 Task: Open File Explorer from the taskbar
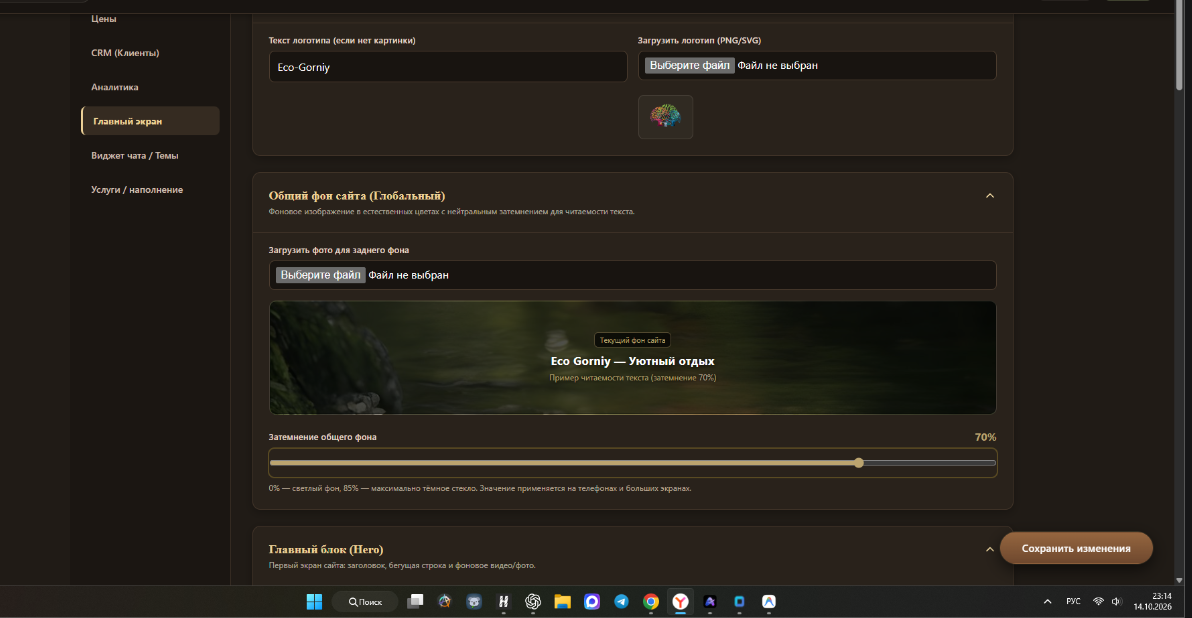[x=563, y=602]
